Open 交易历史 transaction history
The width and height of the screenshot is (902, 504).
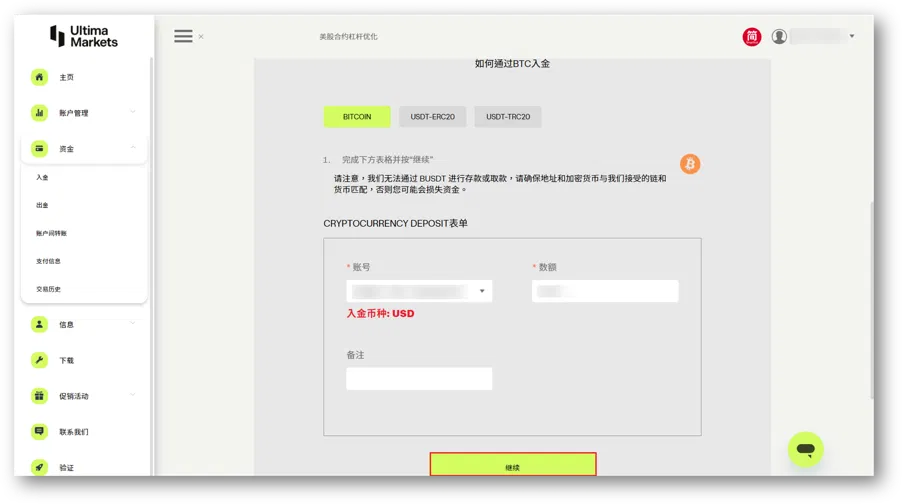pyautogui.click(x=48, y=289)
